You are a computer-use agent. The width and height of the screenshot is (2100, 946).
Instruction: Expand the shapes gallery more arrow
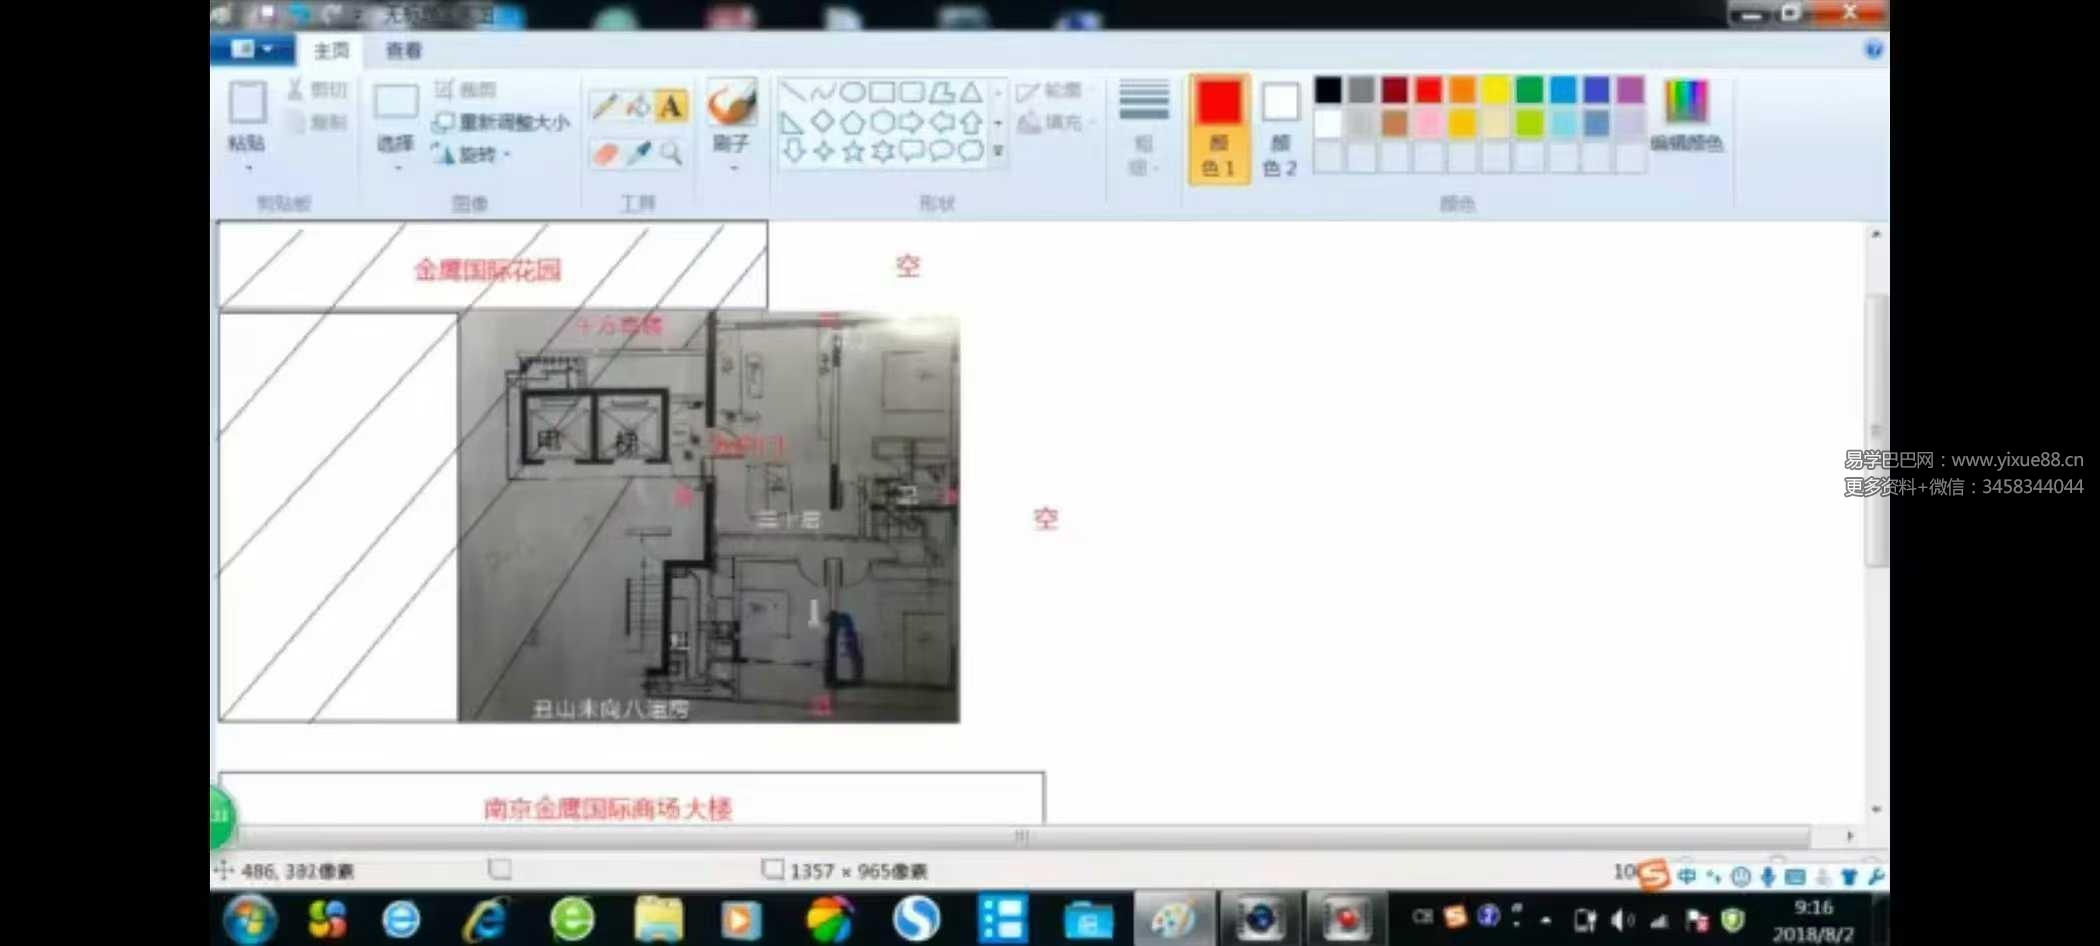(998, 151)
